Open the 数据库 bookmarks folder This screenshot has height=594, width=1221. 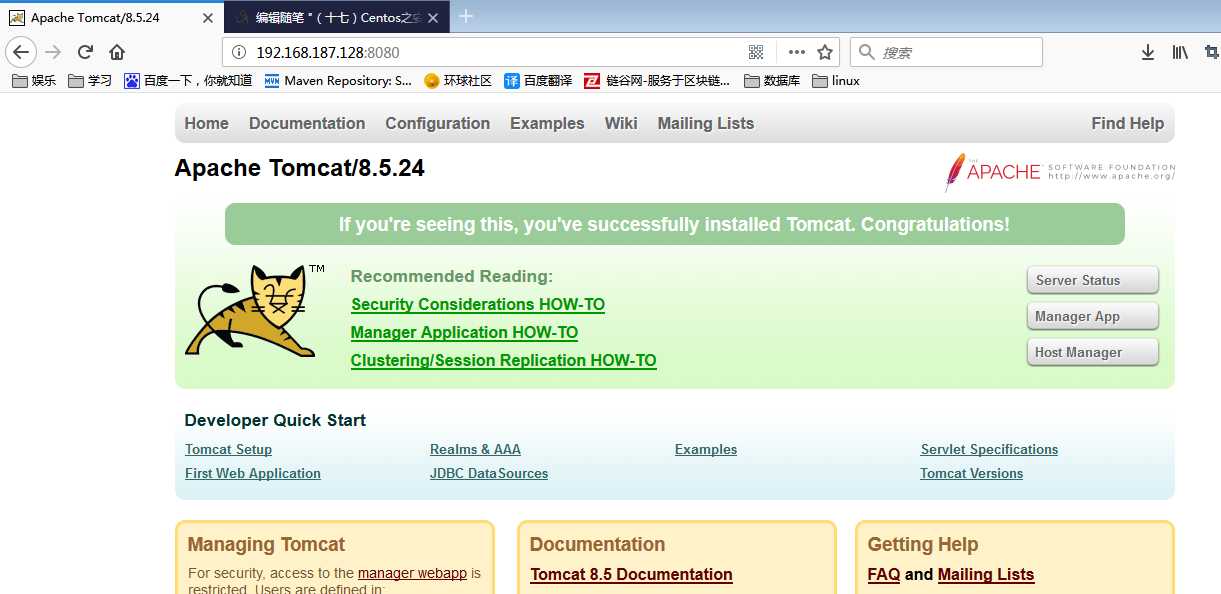772,81
